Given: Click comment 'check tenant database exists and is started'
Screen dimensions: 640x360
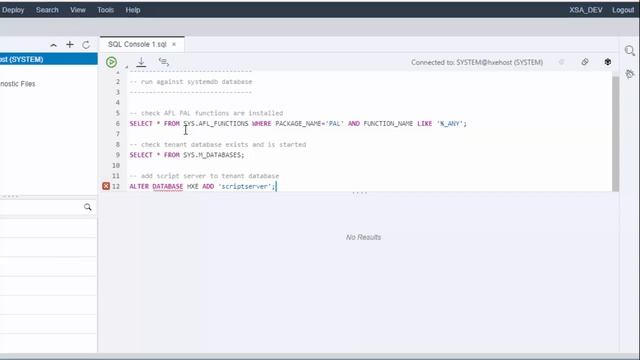Looking at the screenshot, I should 218,144.
